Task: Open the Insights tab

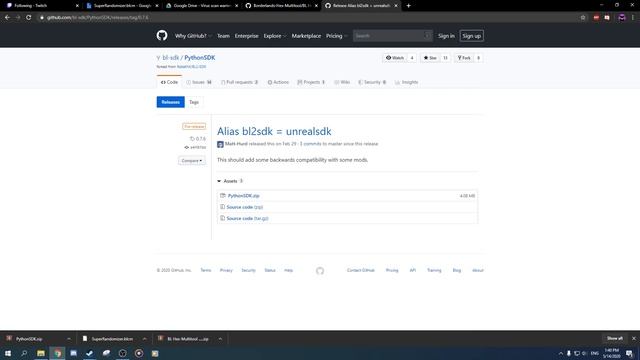Action: click(x=407, y=82)
